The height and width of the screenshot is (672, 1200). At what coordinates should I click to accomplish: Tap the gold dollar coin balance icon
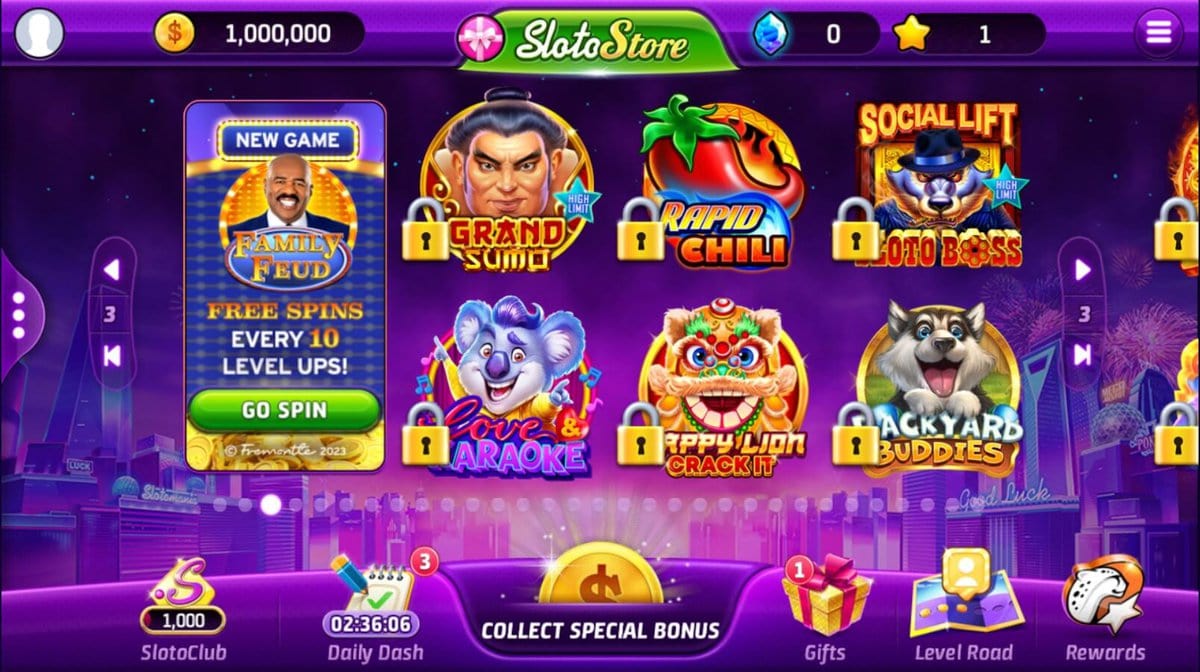(x=174, y=33)
